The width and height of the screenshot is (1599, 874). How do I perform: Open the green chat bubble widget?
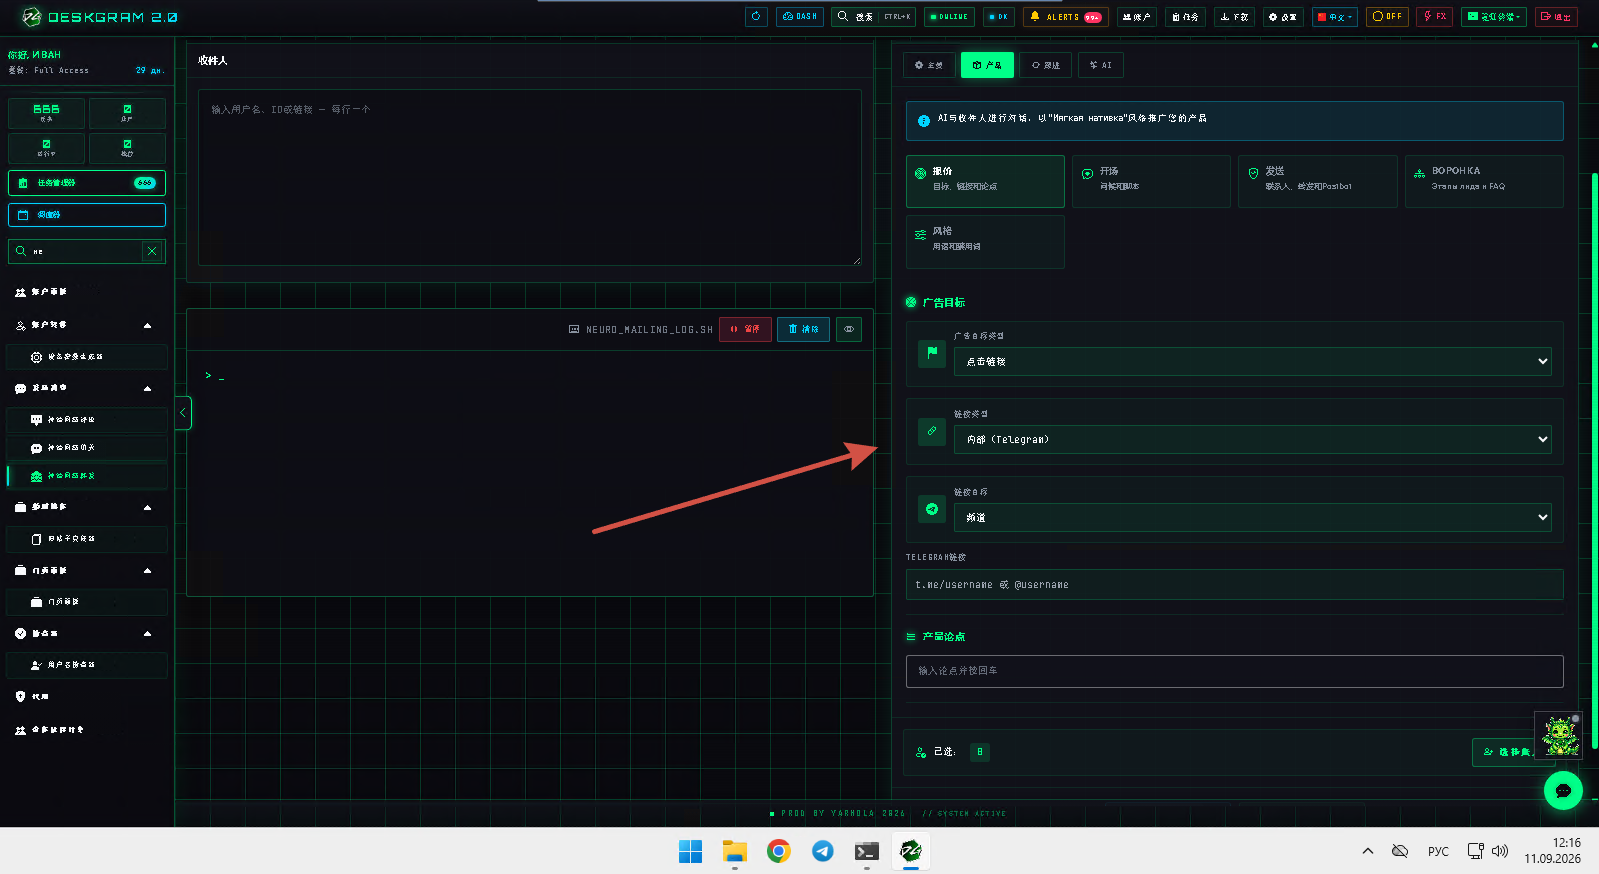(1563, 790)
